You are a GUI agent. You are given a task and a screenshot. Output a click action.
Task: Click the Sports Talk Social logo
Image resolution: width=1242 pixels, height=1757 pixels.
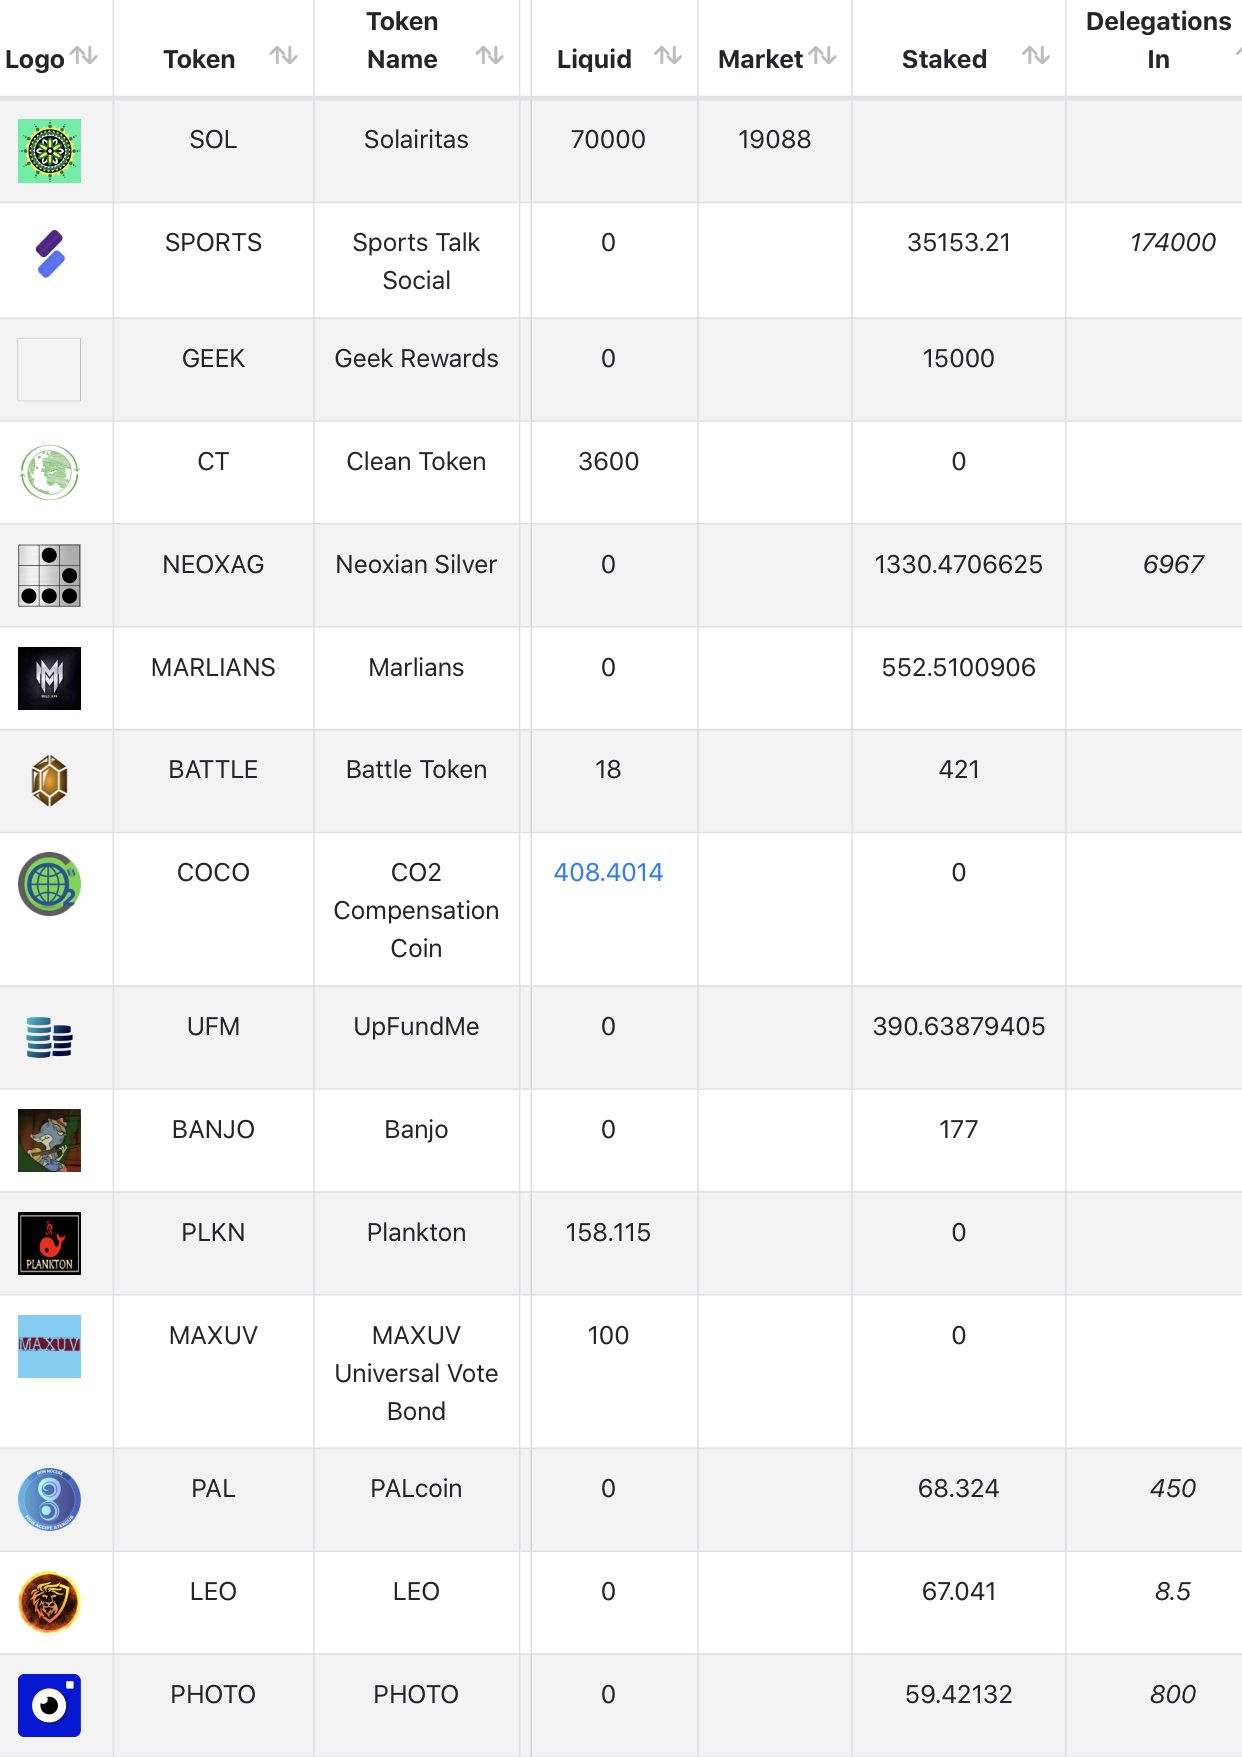tap(50, 254)
